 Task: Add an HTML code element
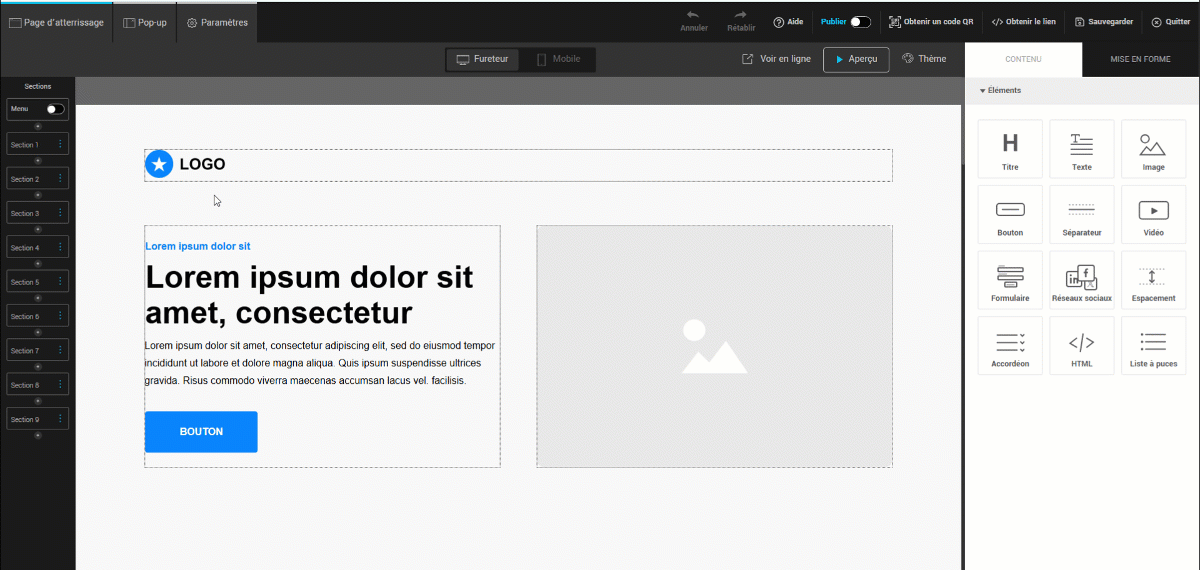1081,346
